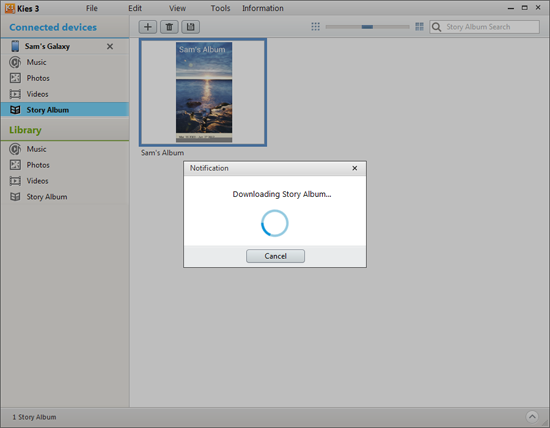This screenshot has width=550, height=428.
Task: Click the save to PC disk icon
Action: 190,27
